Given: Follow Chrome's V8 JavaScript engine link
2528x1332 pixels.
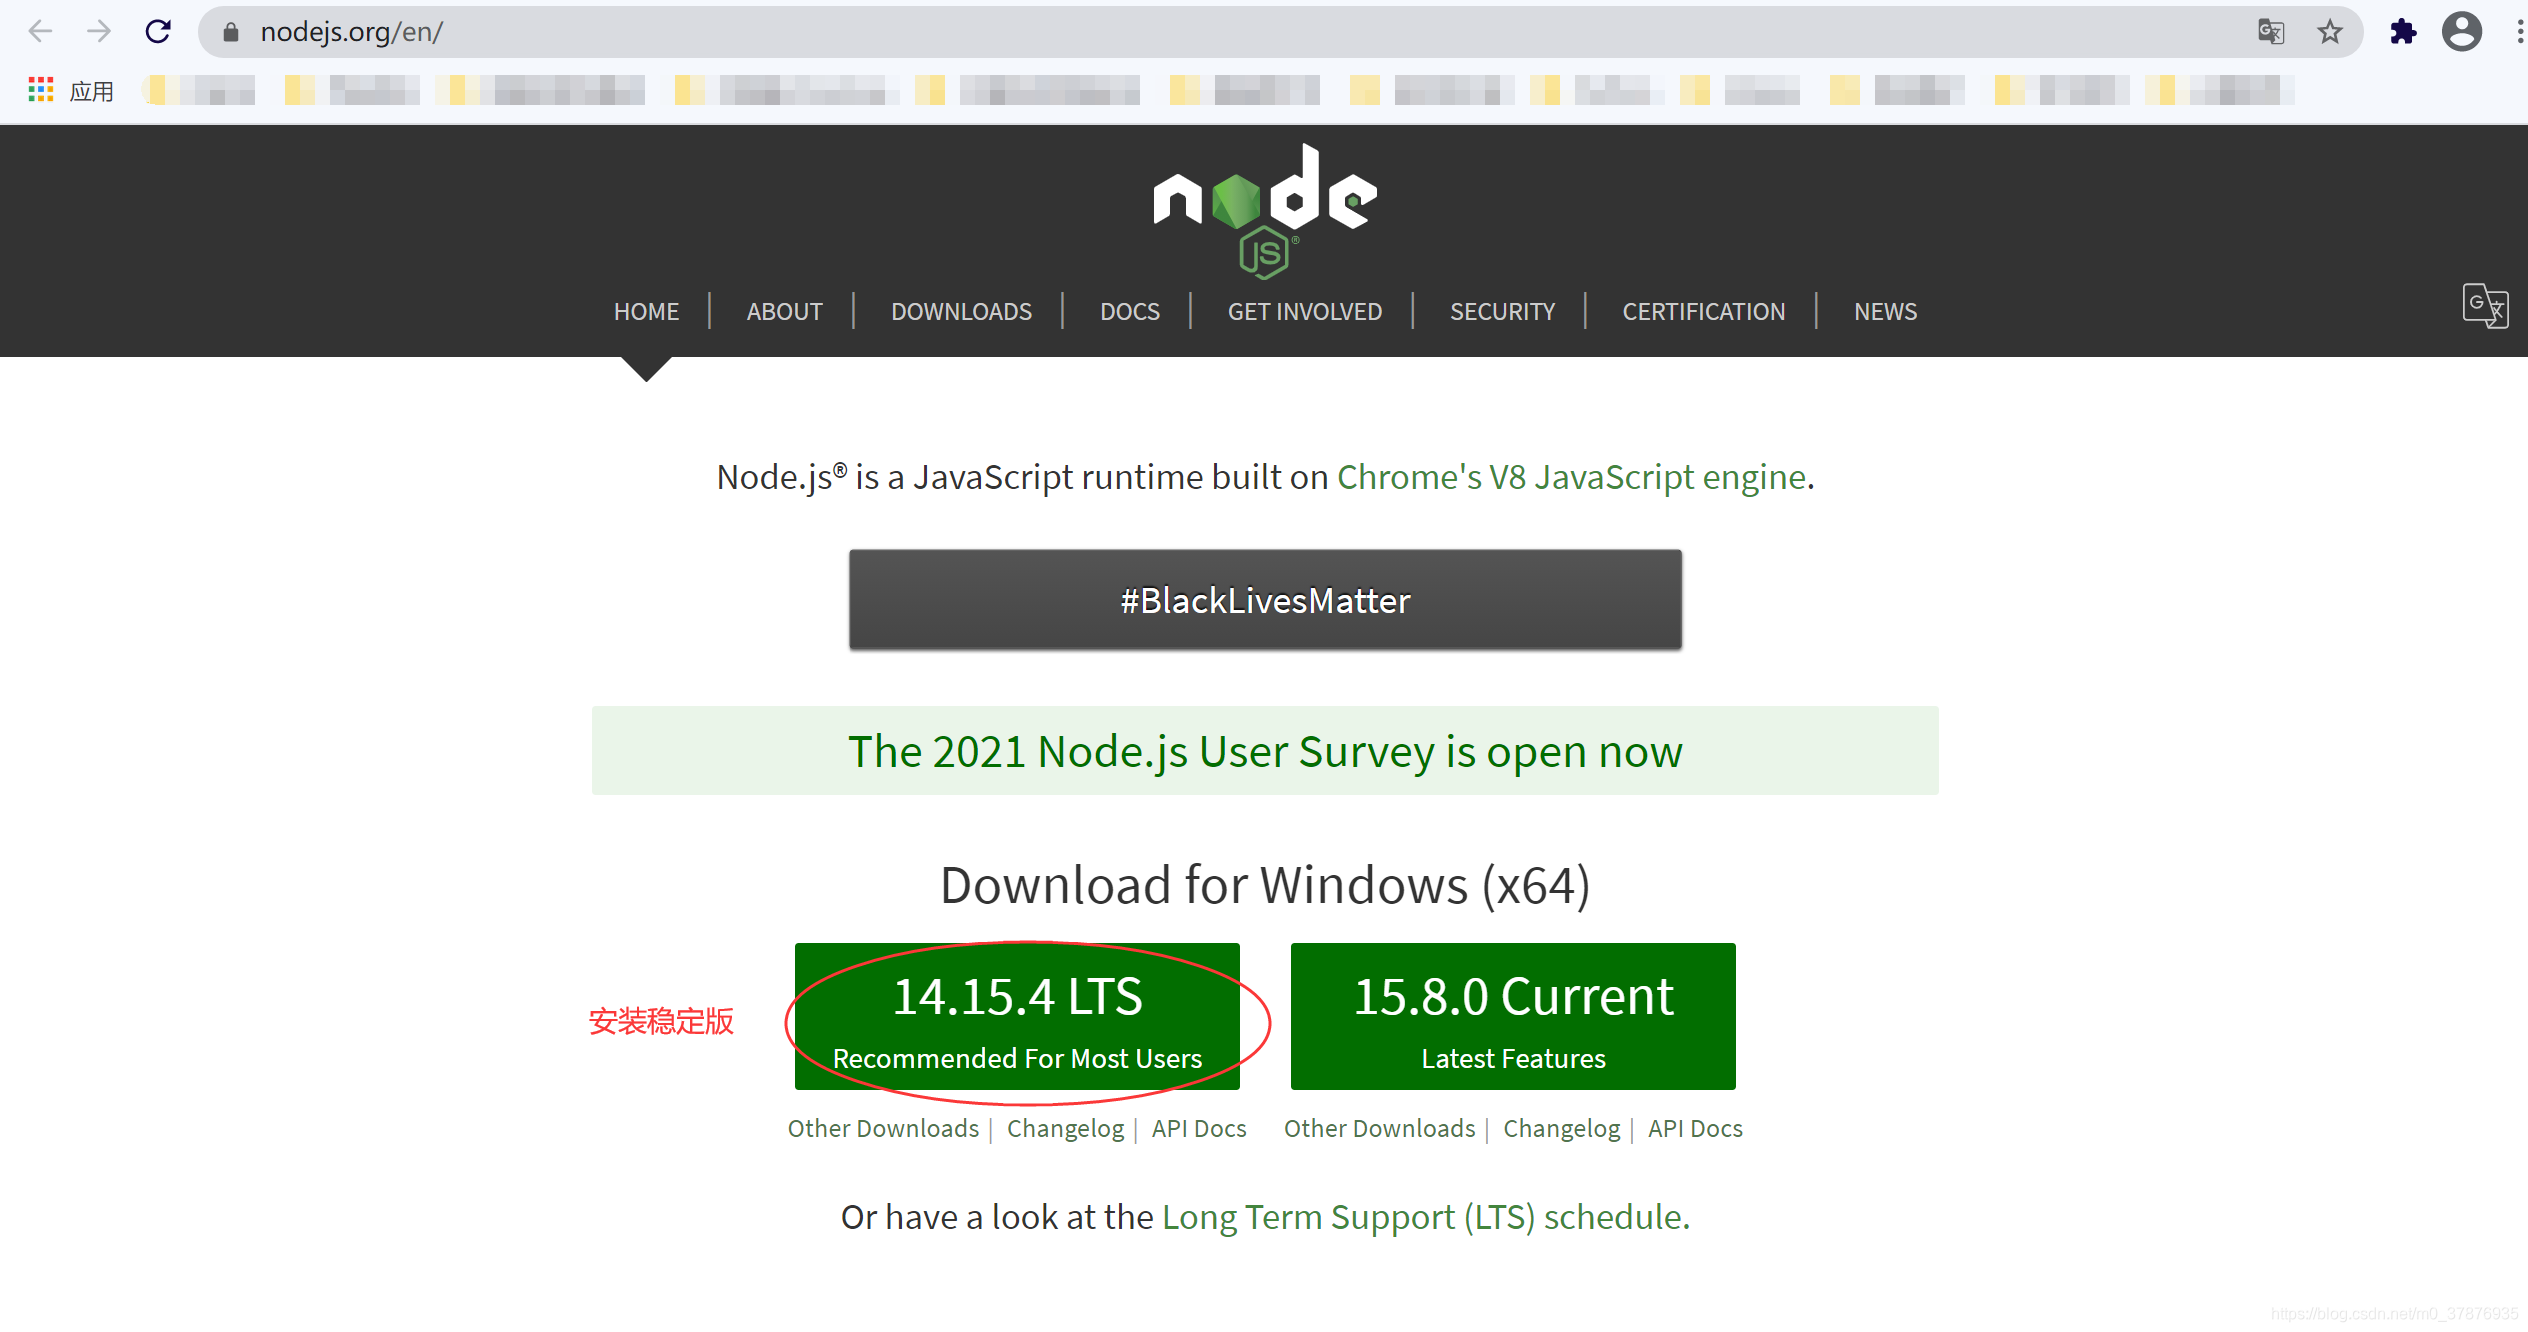Looking at the screenshot, I should (1571, 478).
